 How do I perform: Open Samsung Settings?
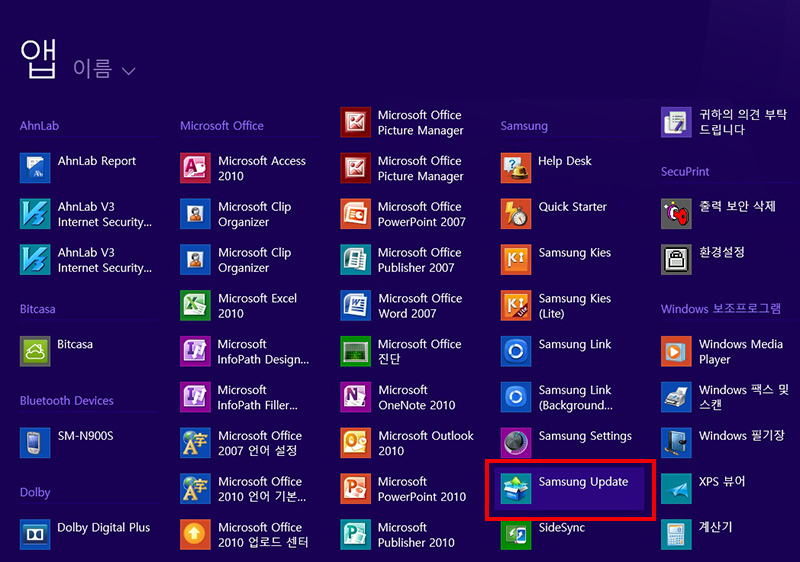[566, 443]
